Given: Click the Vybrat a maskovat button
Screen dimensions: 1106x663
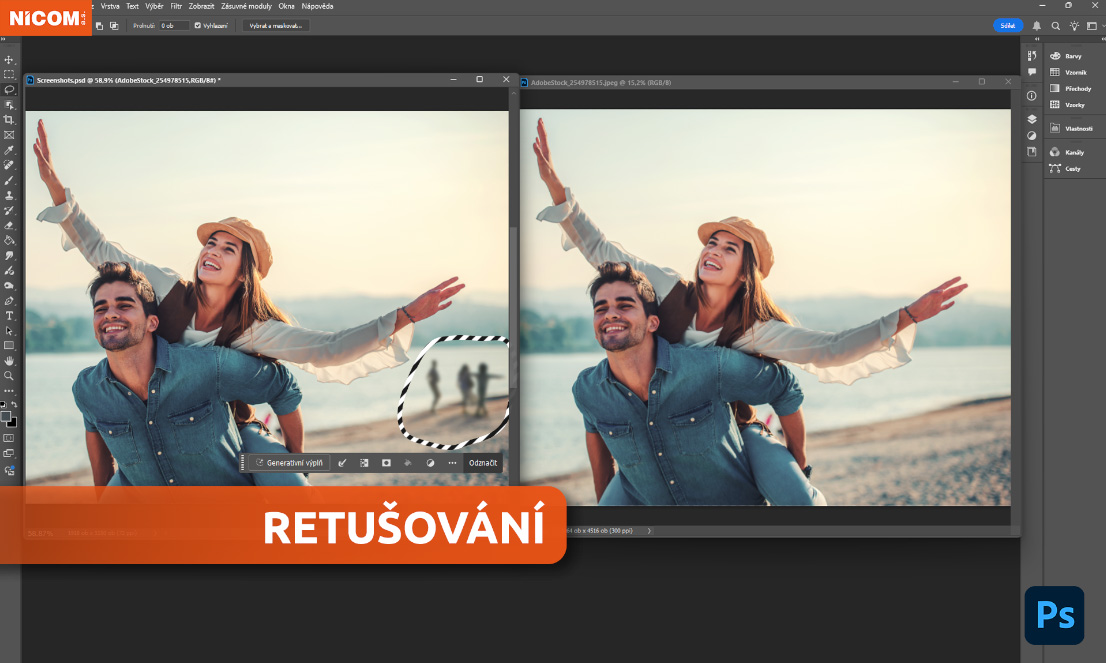Looking at the screenshot, I should click(276, 25).
